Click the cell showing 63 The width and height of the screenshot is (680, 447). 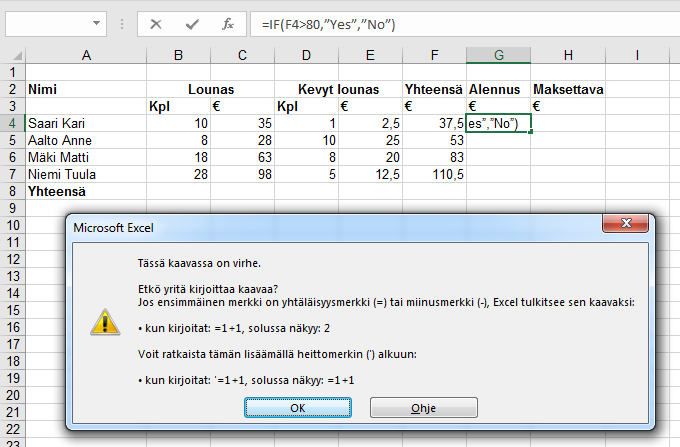[242, 157]
